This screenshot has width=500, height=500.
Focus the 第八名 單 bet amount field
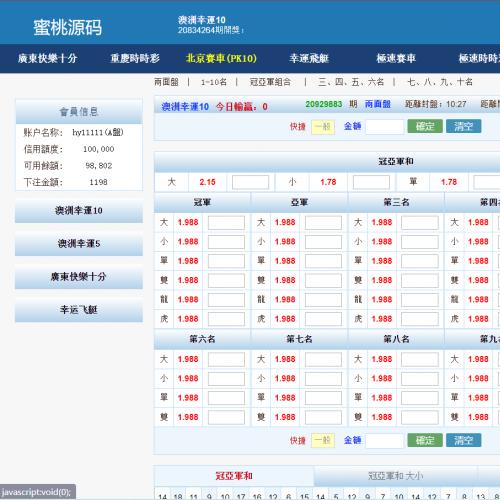(420, 398)
